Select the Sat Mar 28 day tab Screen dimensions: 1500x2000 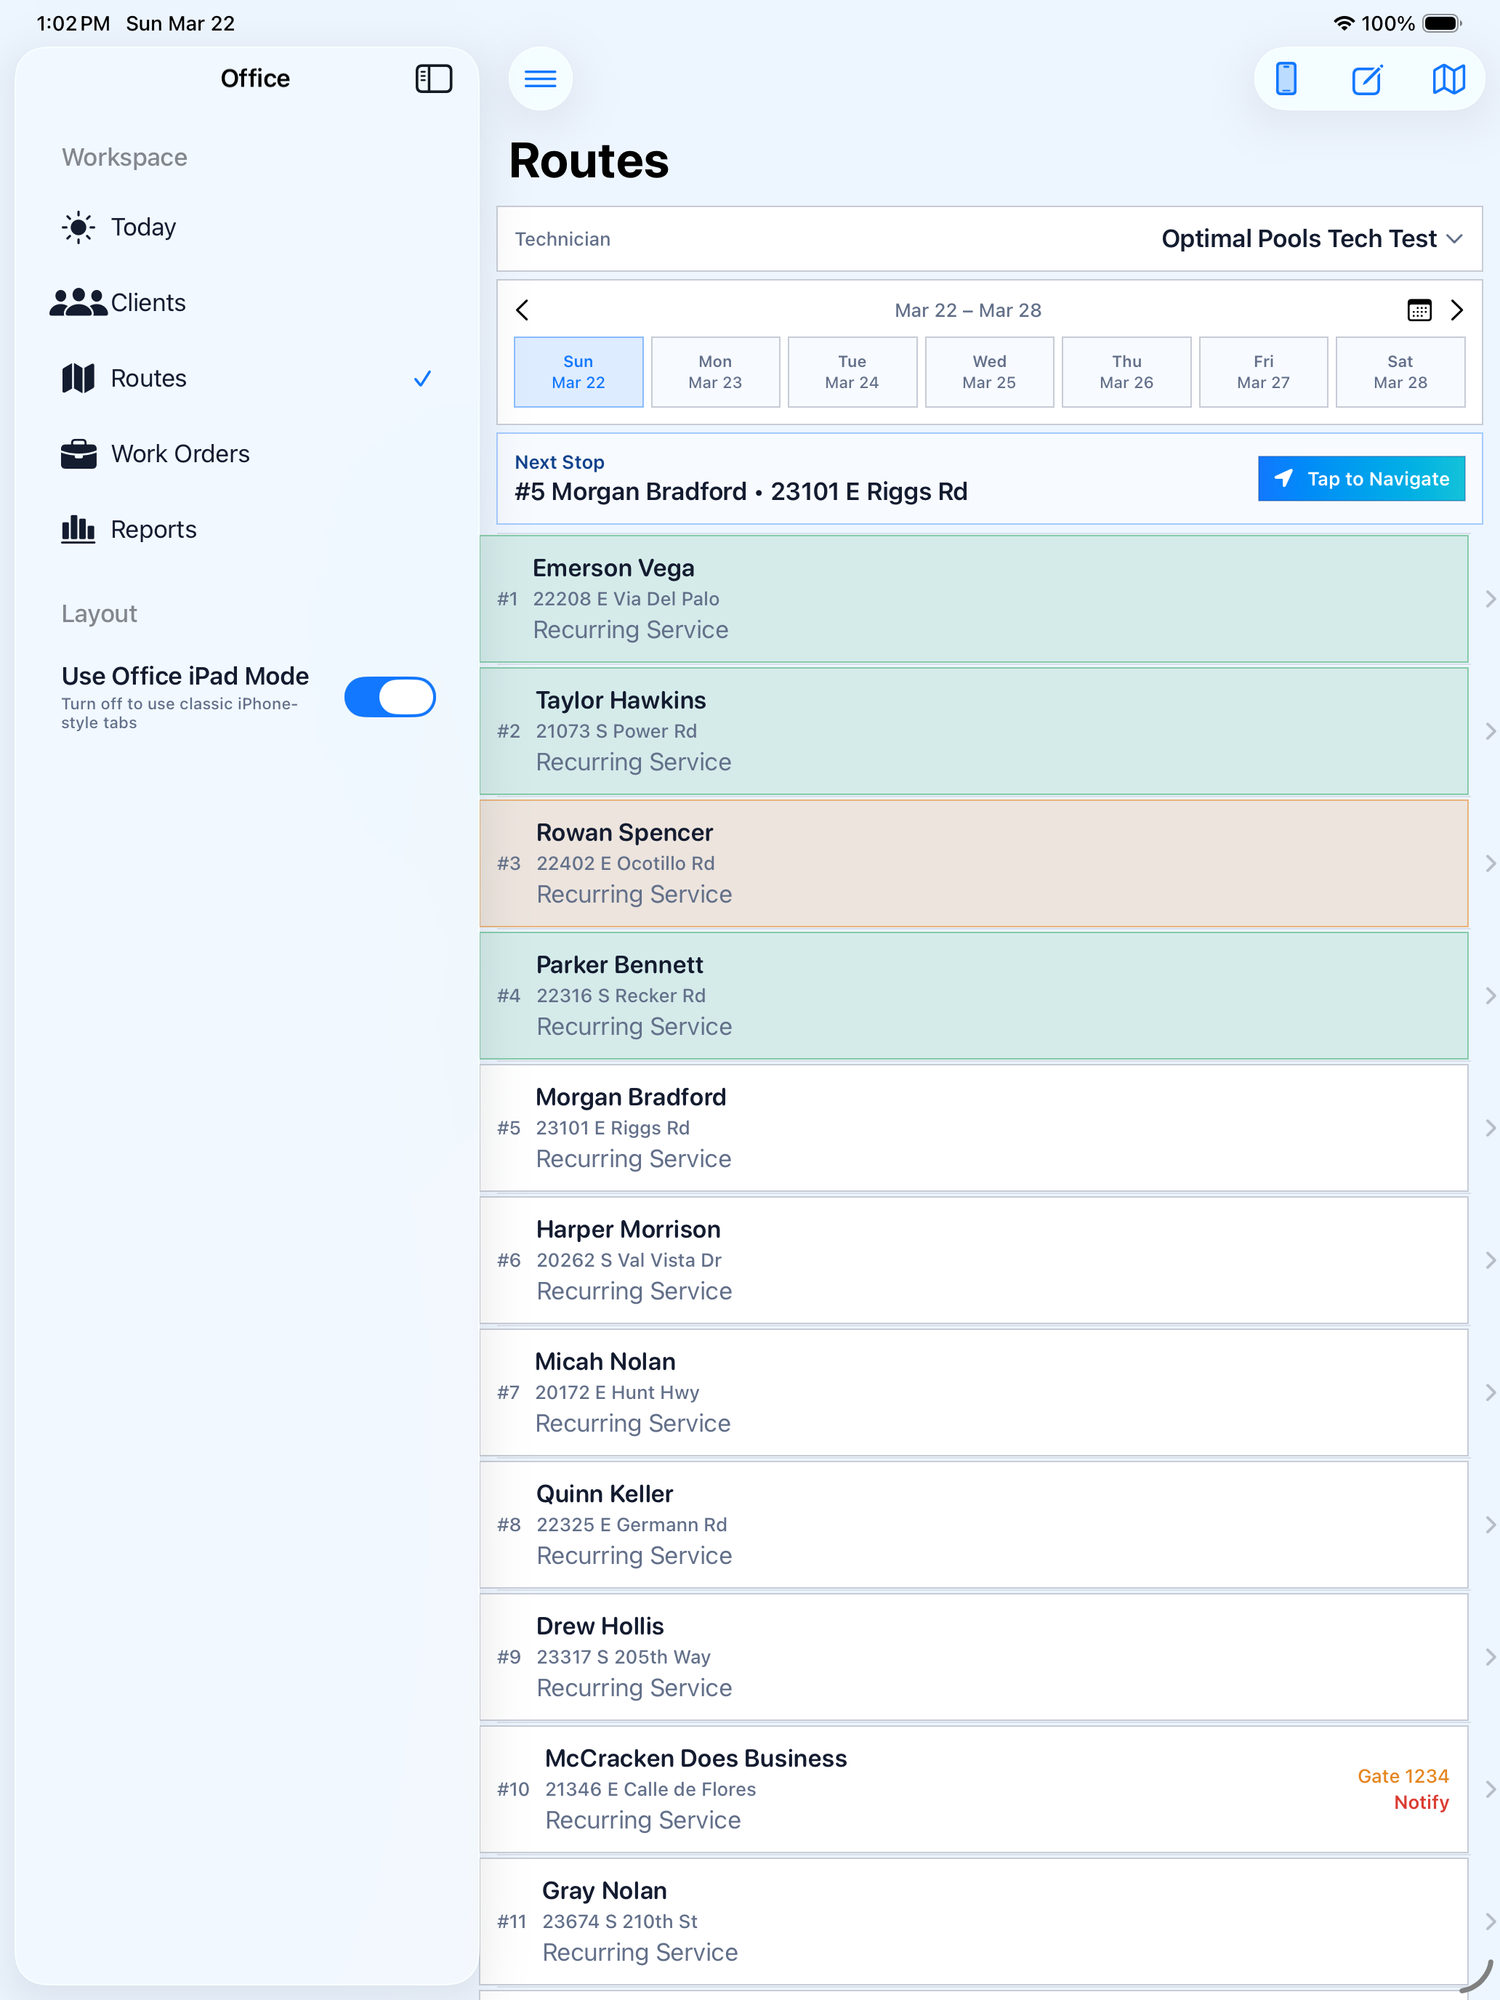[x=1400, y=372]
